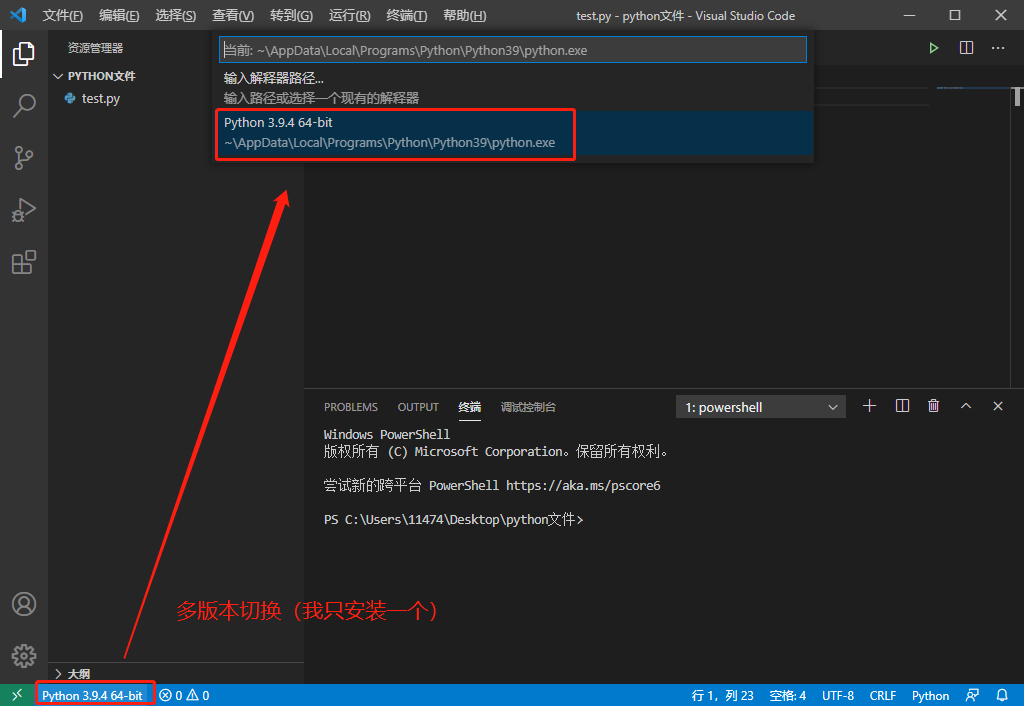Open the 运行(R) menu
This screenshot has width=1024, height=706.
coord(349,16)
